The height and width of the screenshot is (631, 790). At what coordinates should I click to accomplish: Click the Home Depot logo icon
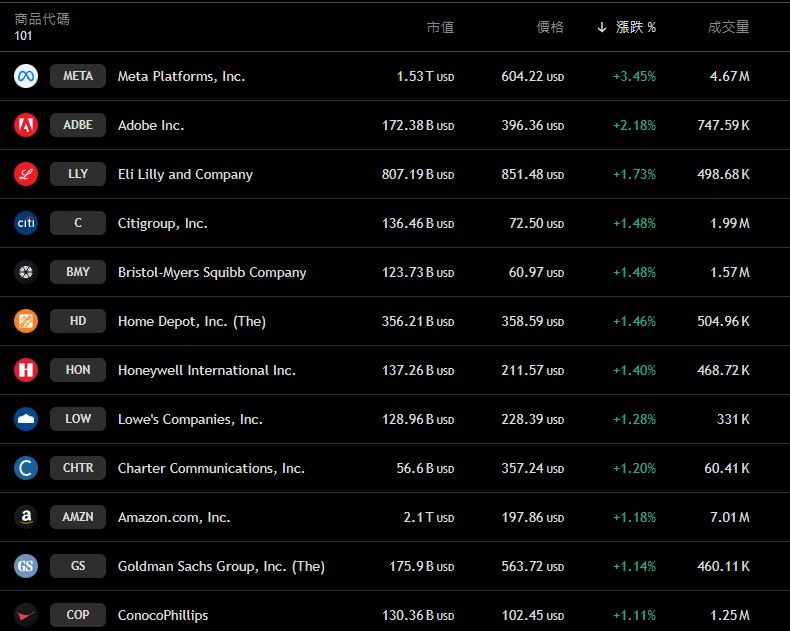click(x=26, y=321)
